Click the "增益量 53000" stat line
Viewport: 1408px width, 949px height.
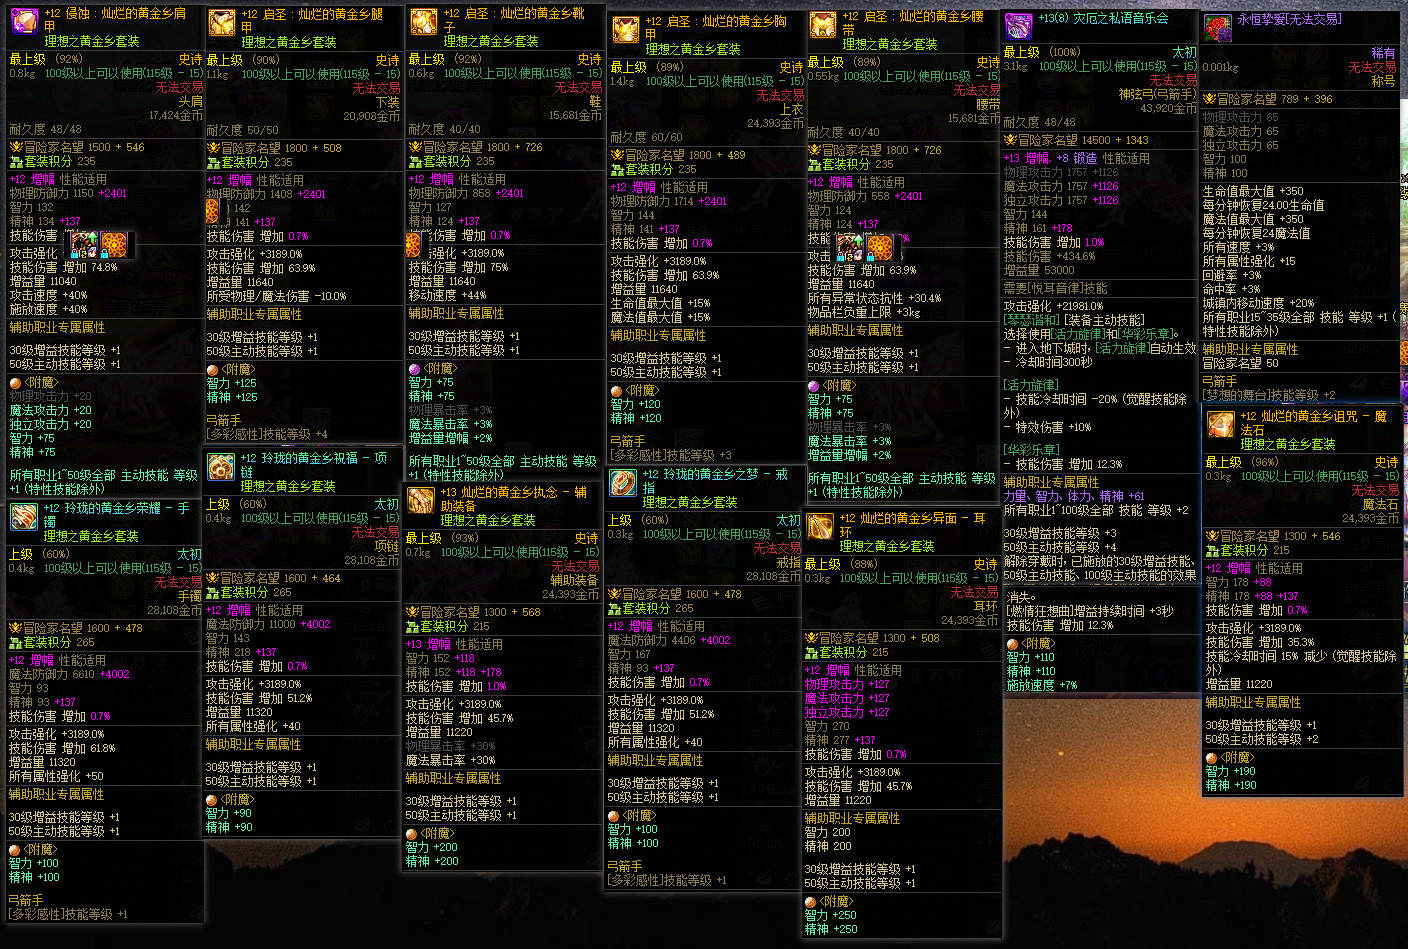click(x=1039, y=270)
